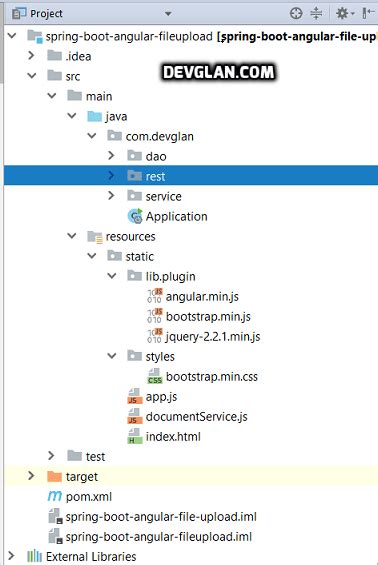
Task: Select bootstrap.min.css file name
Action: pyautogui.click(x=212, y=377)
